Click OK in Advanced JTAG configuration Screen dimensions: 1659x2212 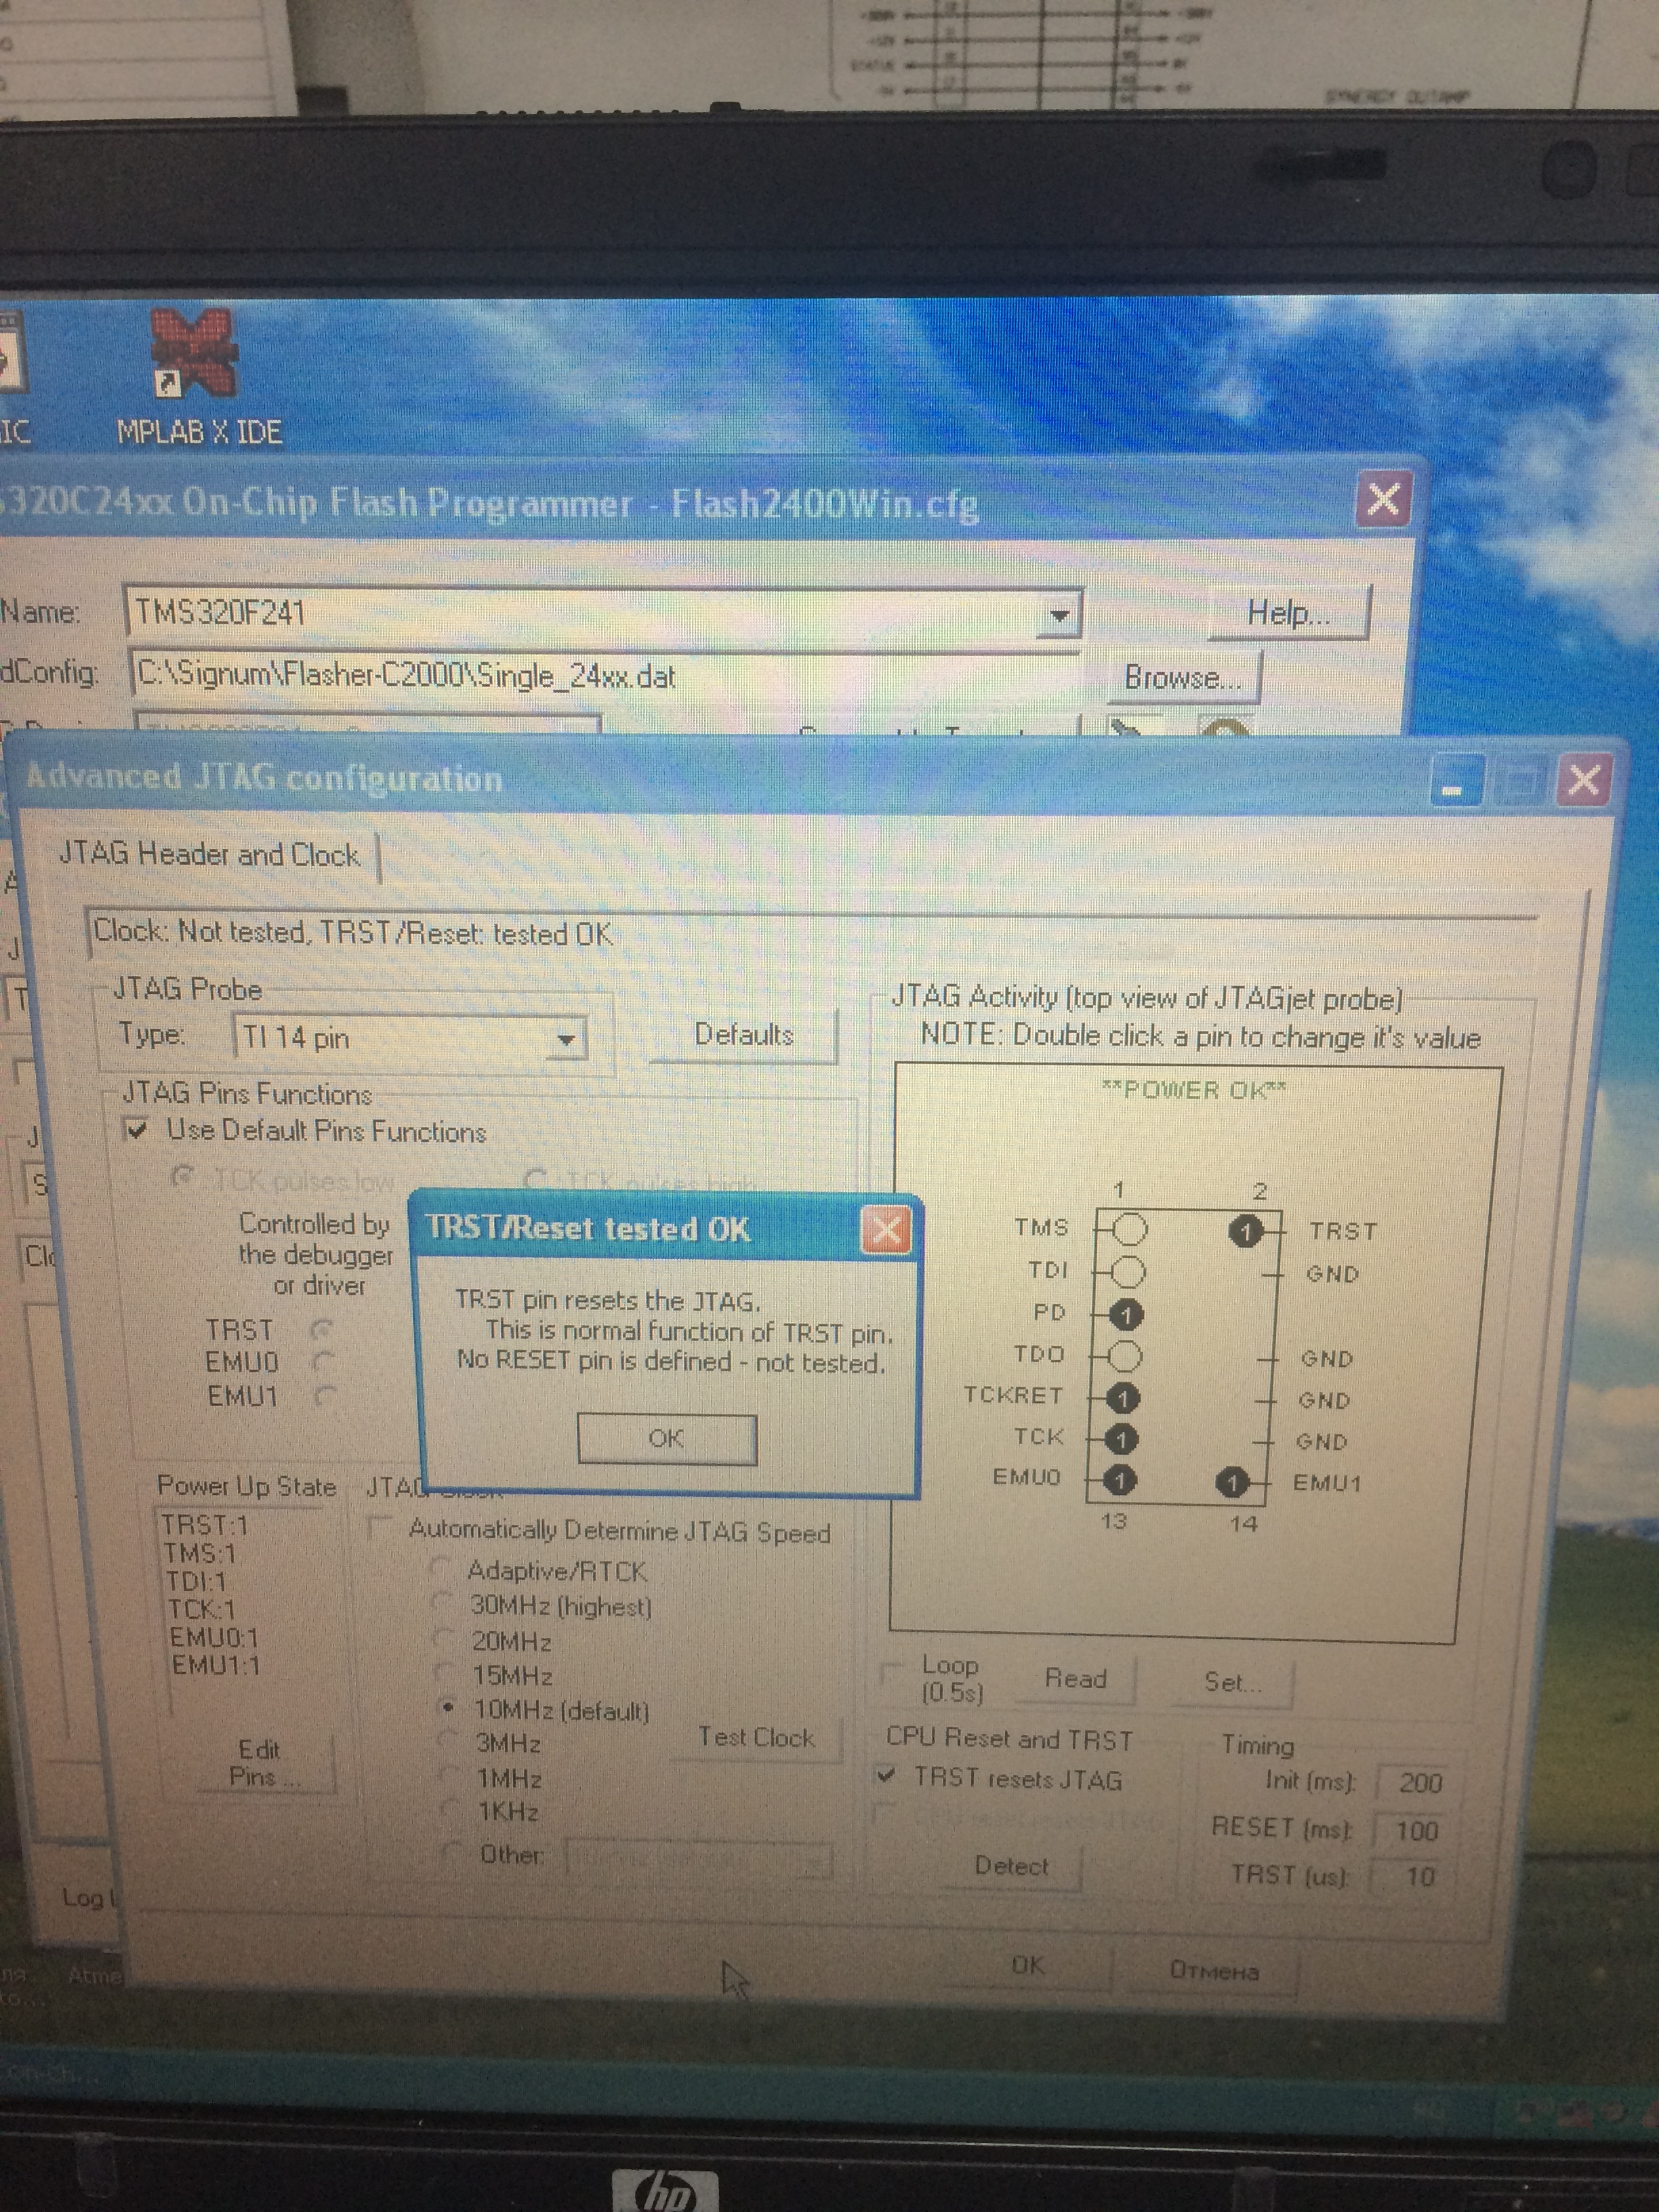point(1028,1965)
